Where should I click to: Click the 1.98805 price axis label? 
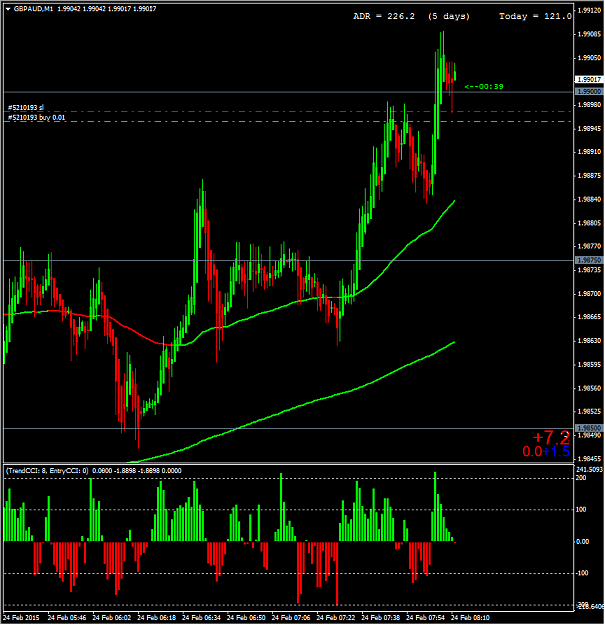[589, 223]
